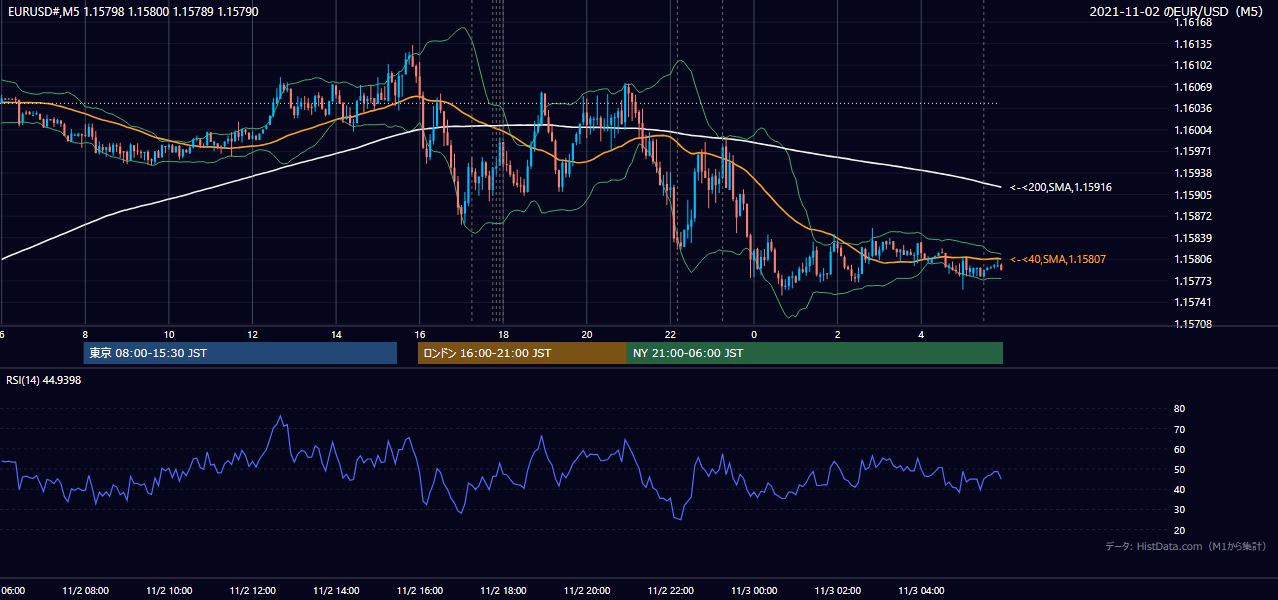This screenshot has width=1278, height=600.
Task: Click price axis label 1.16135
Action: (1193, 44)
